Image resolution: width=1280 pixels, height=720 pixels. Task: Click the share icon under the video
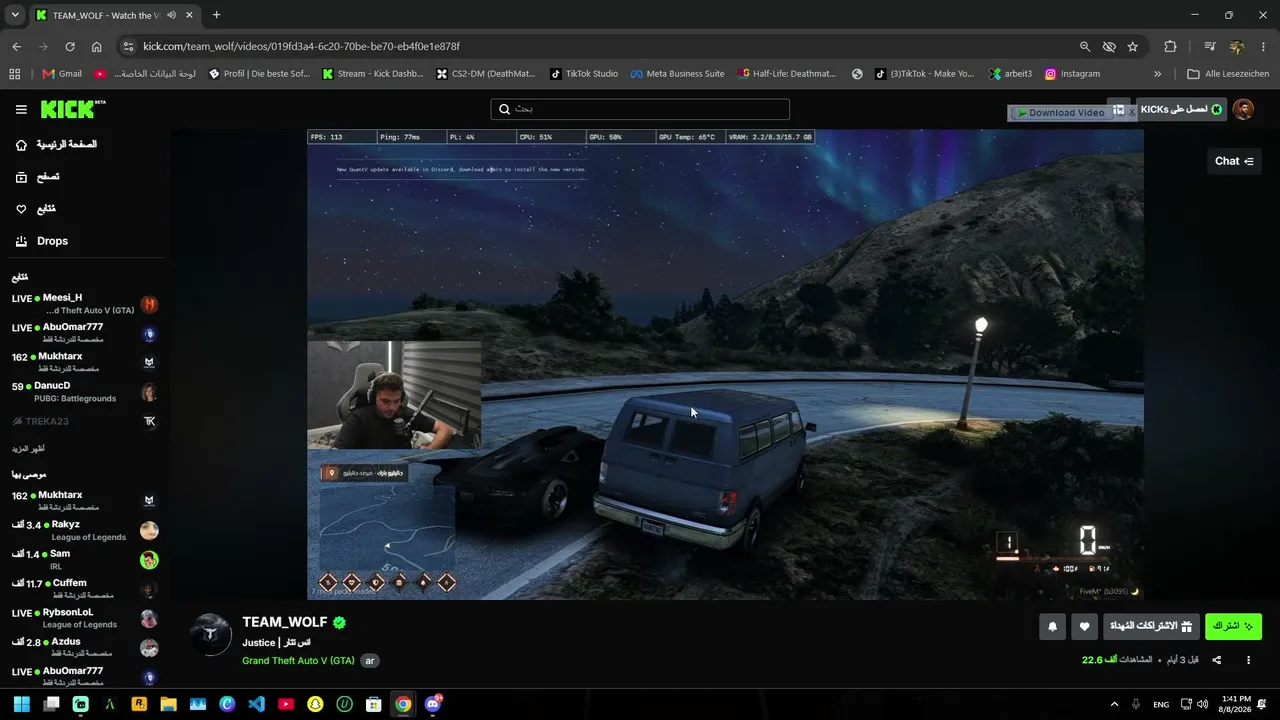[1217, 660]
